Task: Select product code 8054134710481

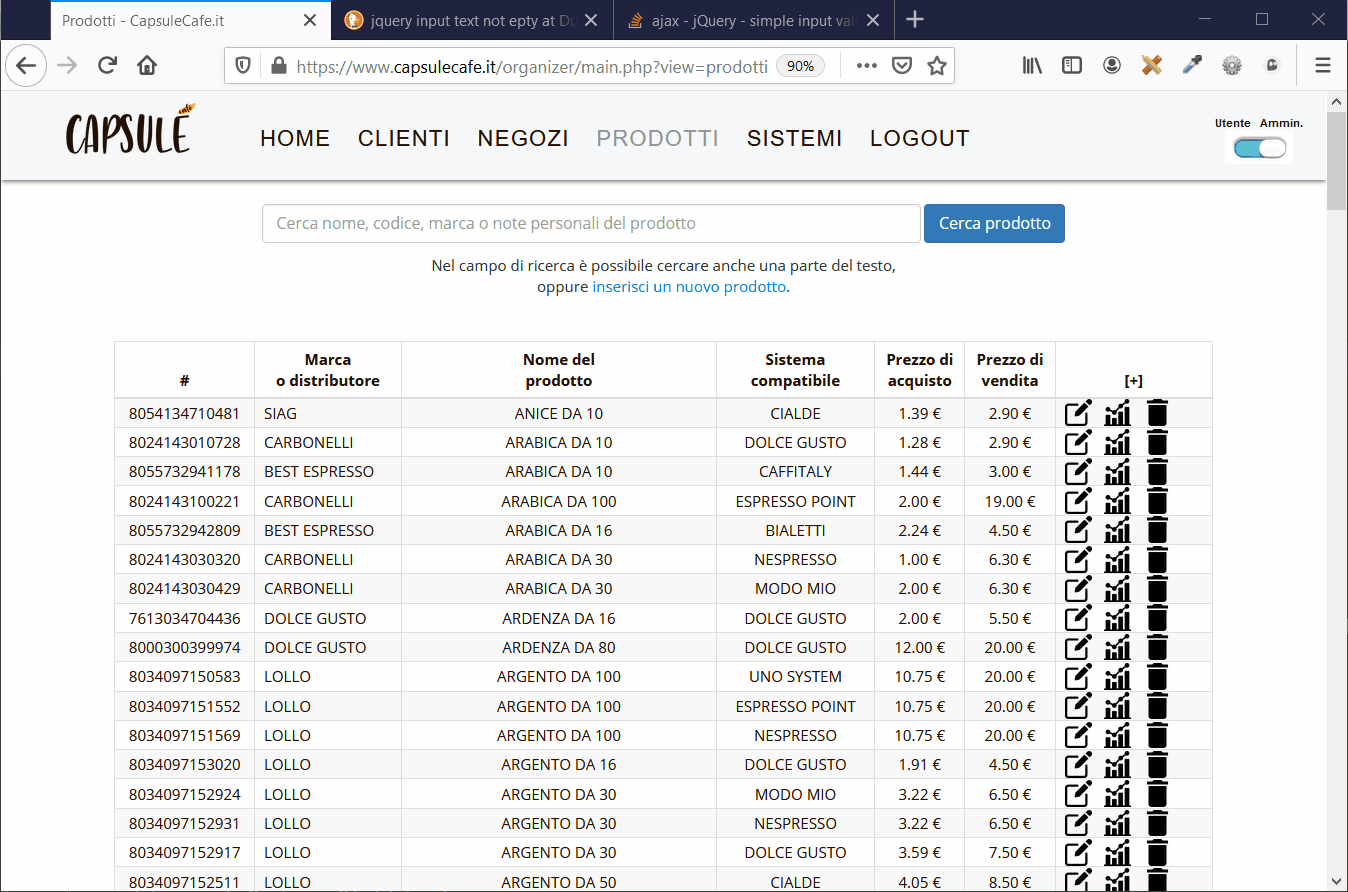Action: coord(185,413)
